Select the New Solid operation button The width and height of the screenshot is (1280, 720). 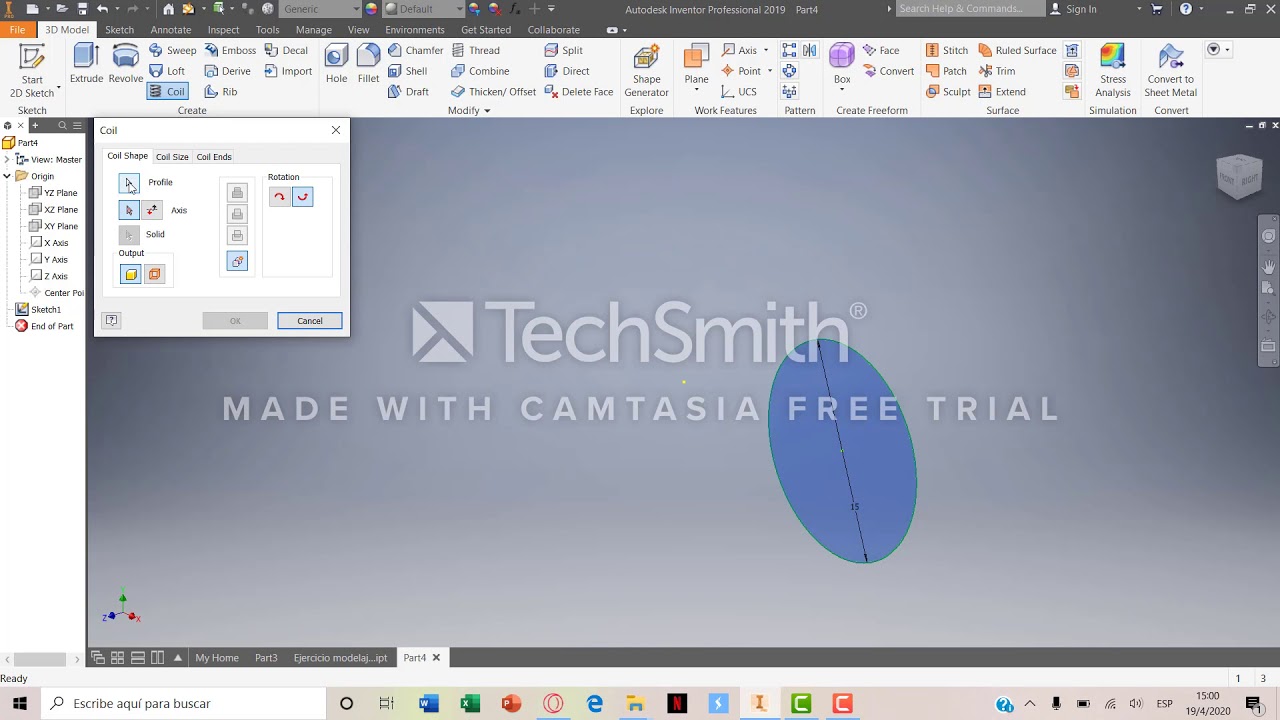(237, 261)
